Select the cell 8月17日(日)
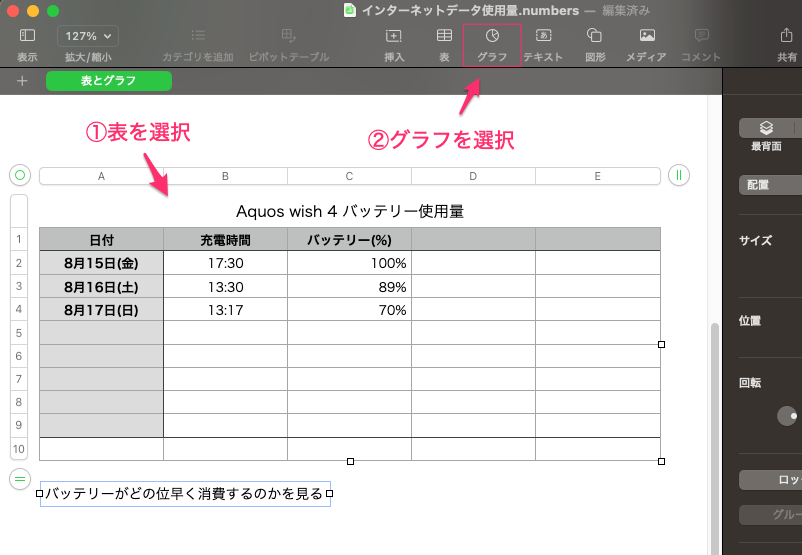 tap(101, 309)
